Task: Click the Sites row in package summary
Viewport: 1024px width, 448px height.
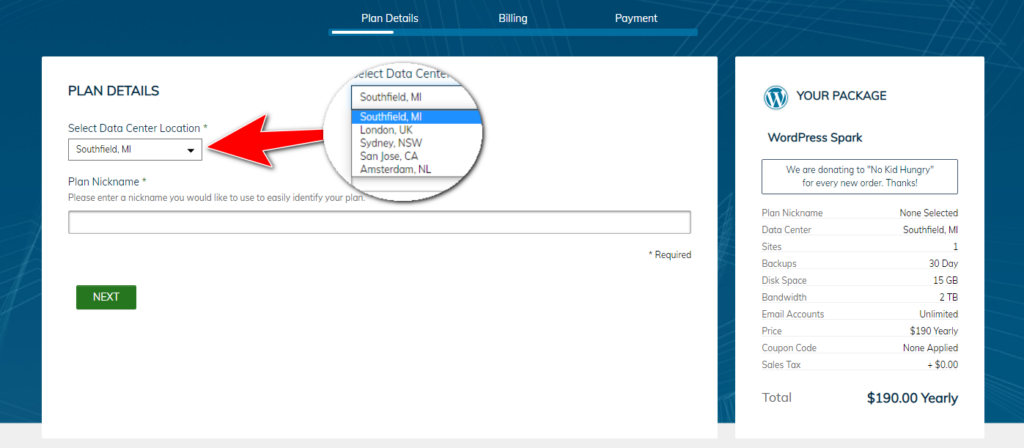Action: click(859, 247)
